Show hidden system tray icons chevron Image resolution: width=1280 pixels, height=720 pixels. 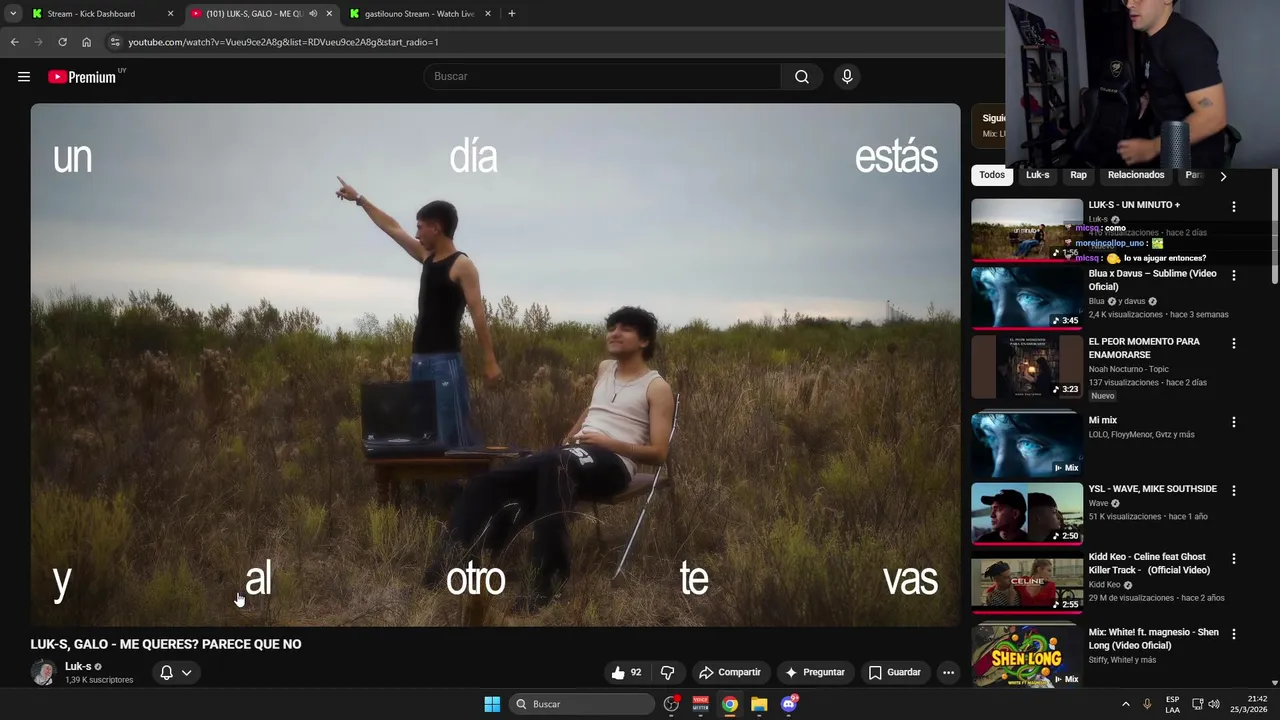point(1125,704)
